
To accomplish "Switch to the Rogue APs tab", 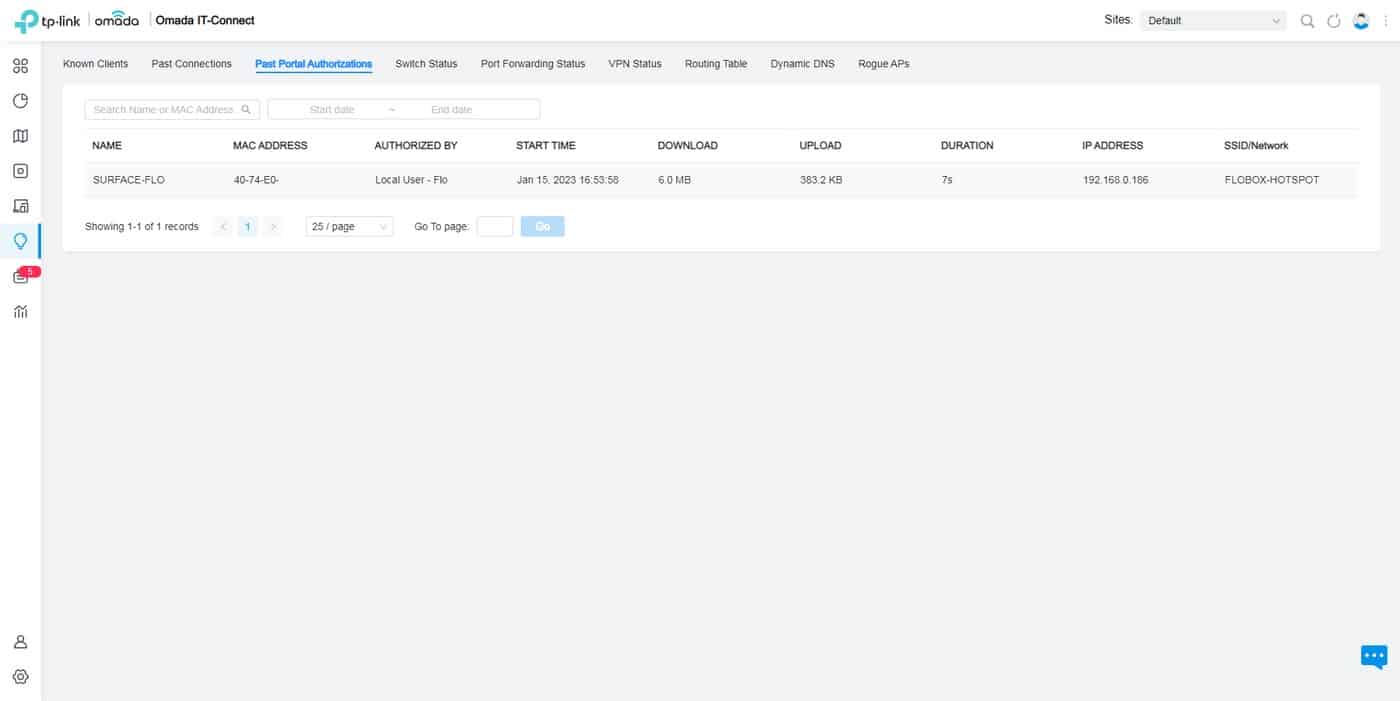I will coord(883,64).
